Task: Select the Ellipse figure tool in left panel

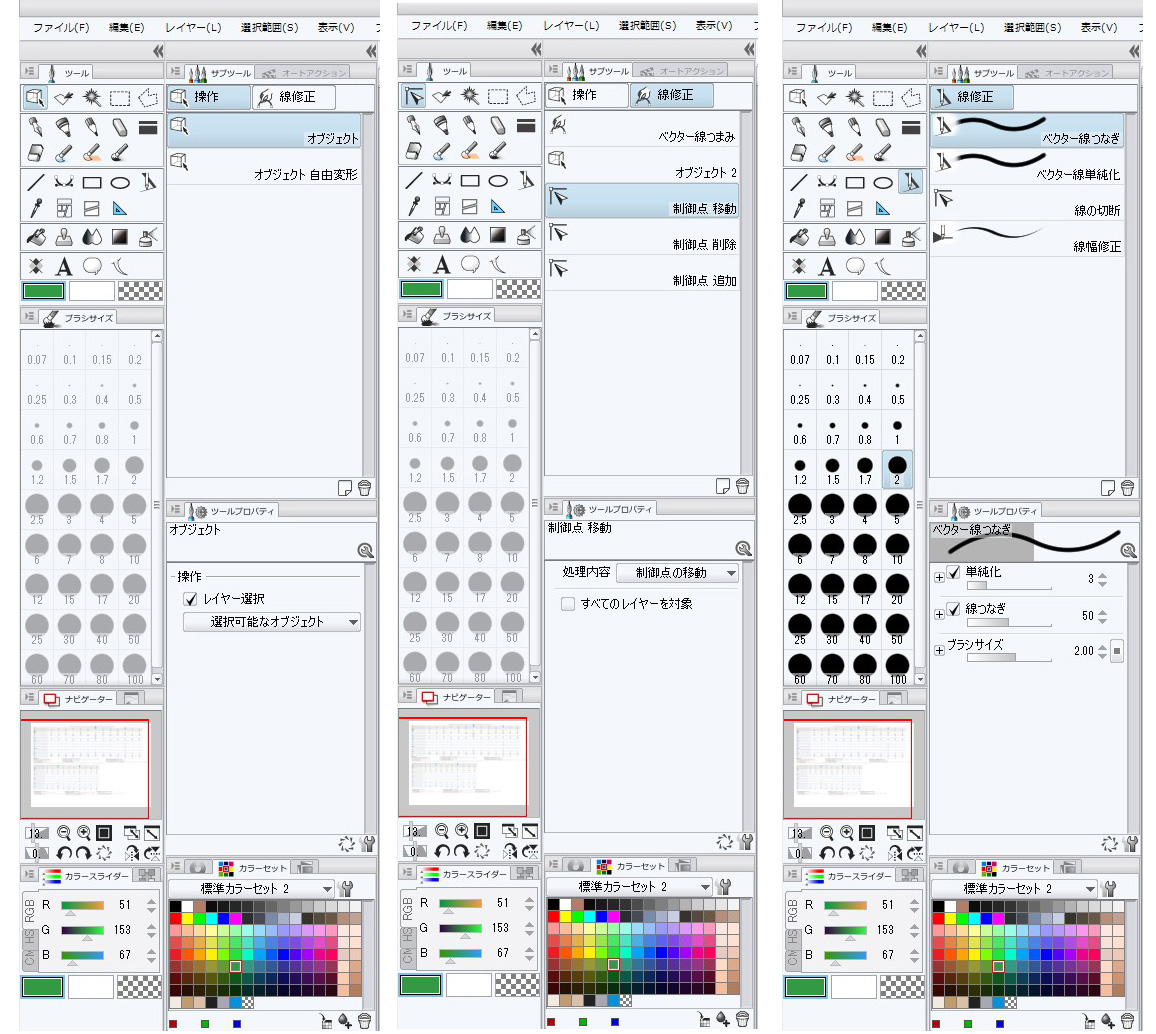Action: click(x=120, y=182)
